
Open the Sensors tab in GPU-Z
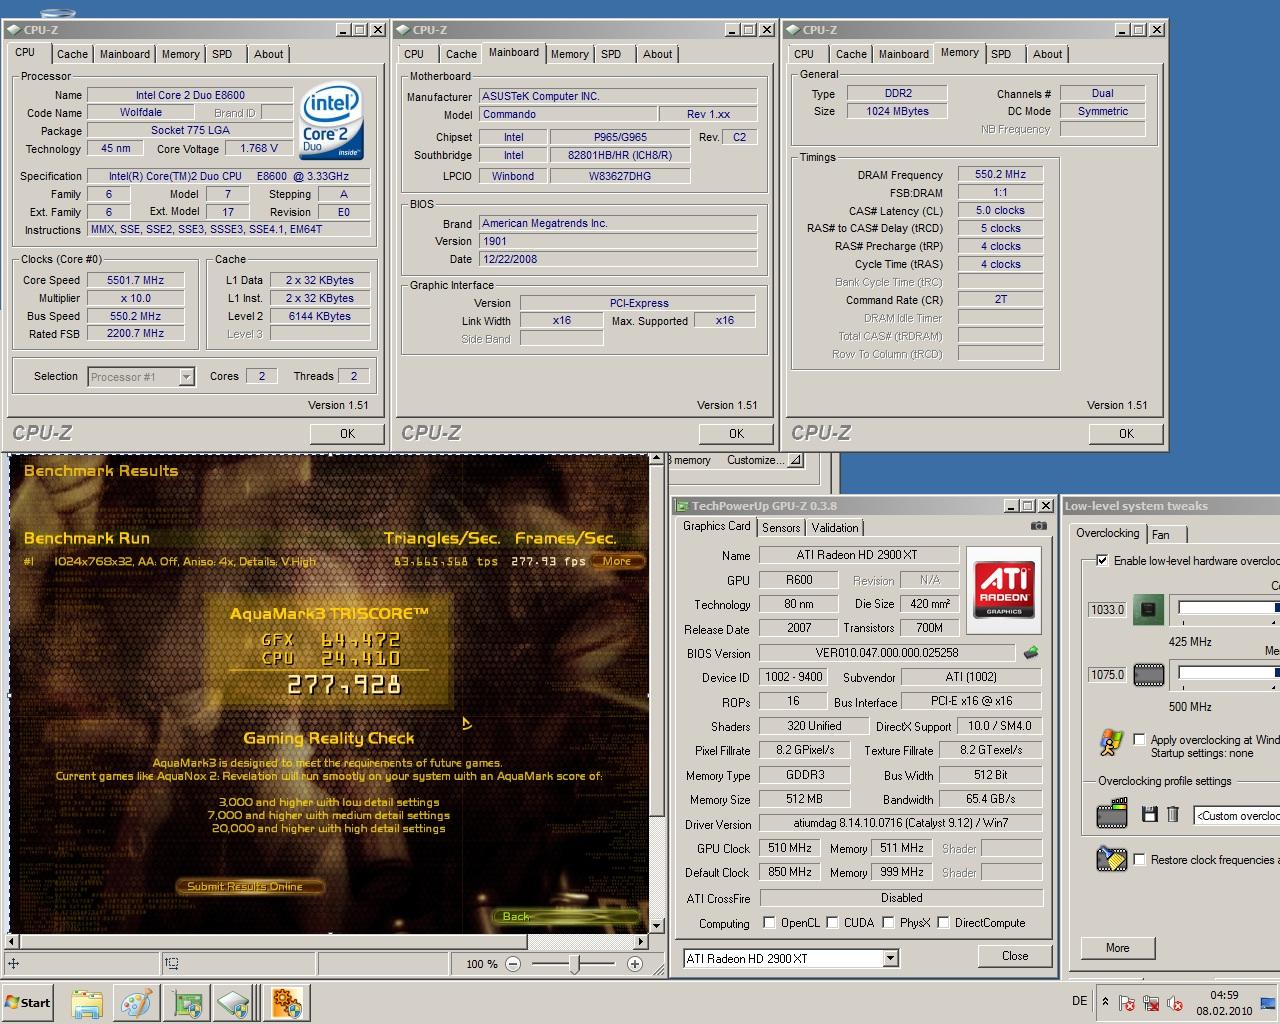(x=781, y=528)
